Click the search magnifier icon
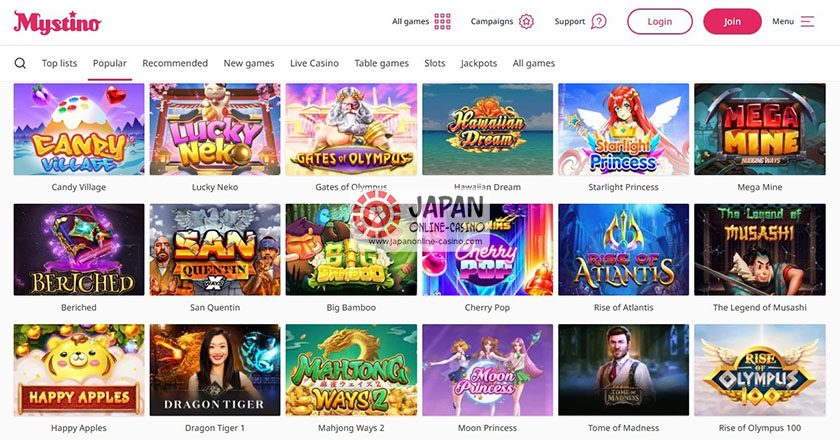 pyautogui.click(x=20, y=63)
